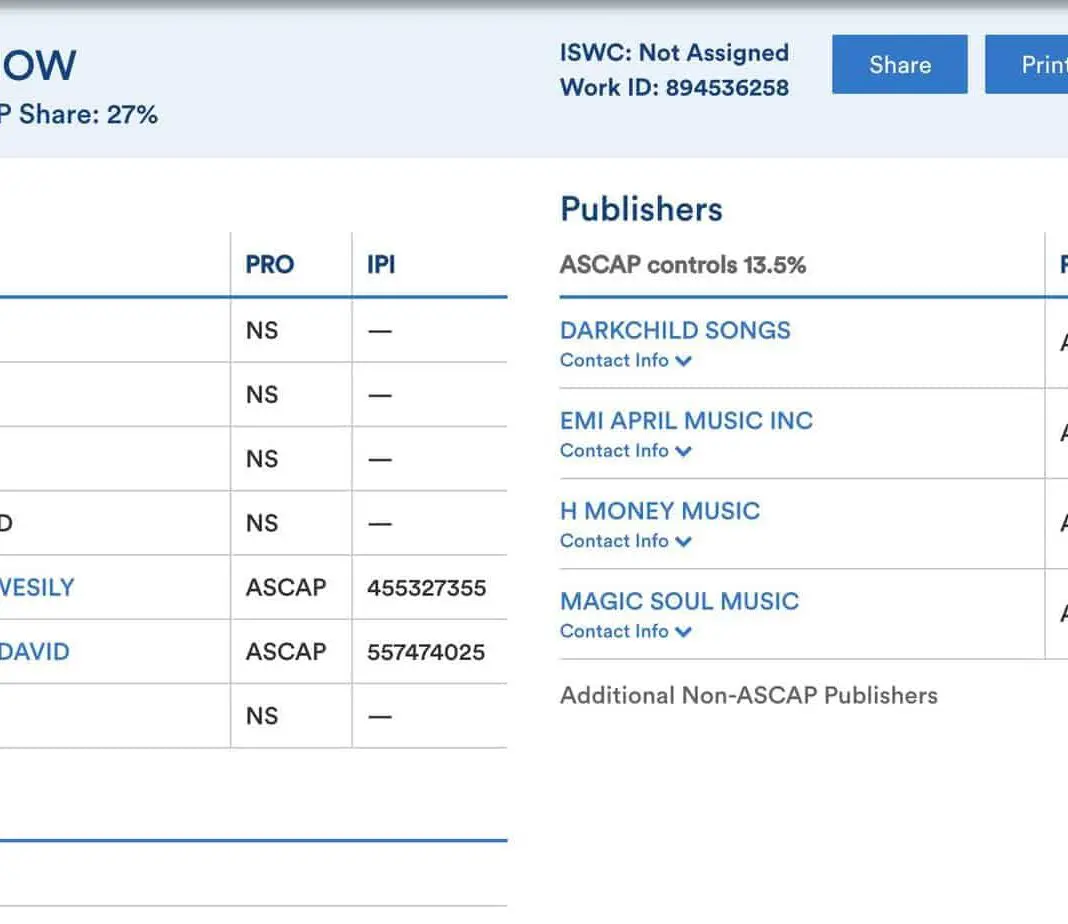Open the MAGIC SOUL MUSIC publisher link
Screen dimensions: 1068x924
[679, 601]
